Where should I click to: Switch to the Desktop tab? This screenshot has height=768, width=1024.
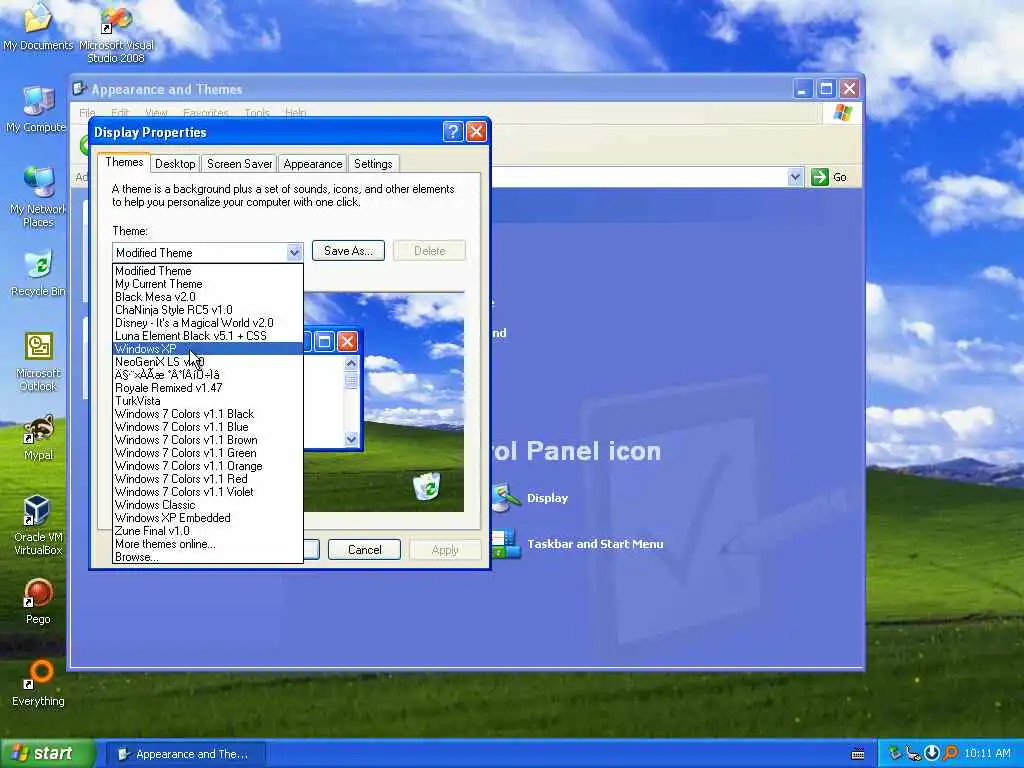coord(175,164)
